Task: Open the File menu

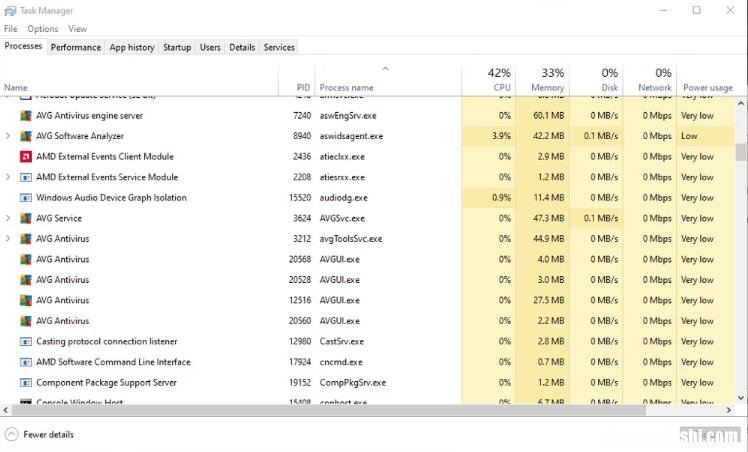Action: pyautogui.click(x=10, y=29)
